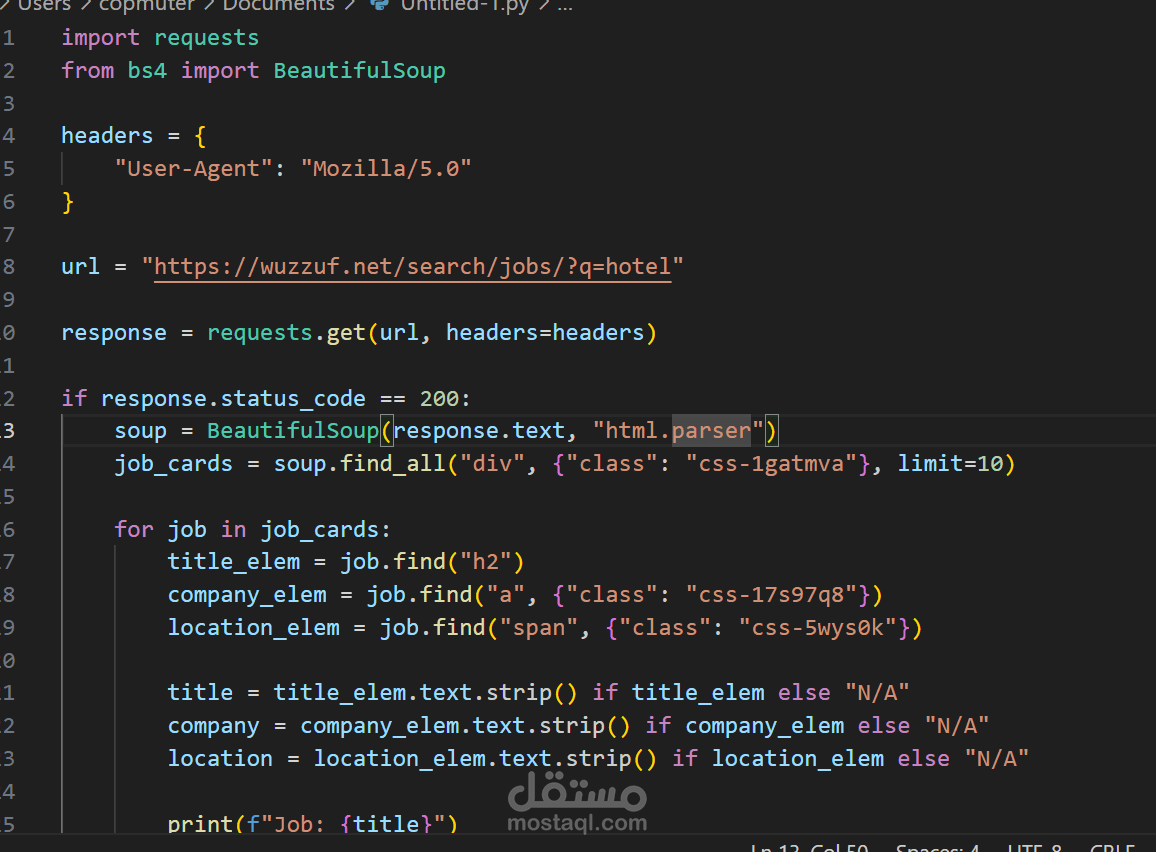Screen dimensions: 1156x852
Task: Click 'limit=10' argument
Action: 950,464
